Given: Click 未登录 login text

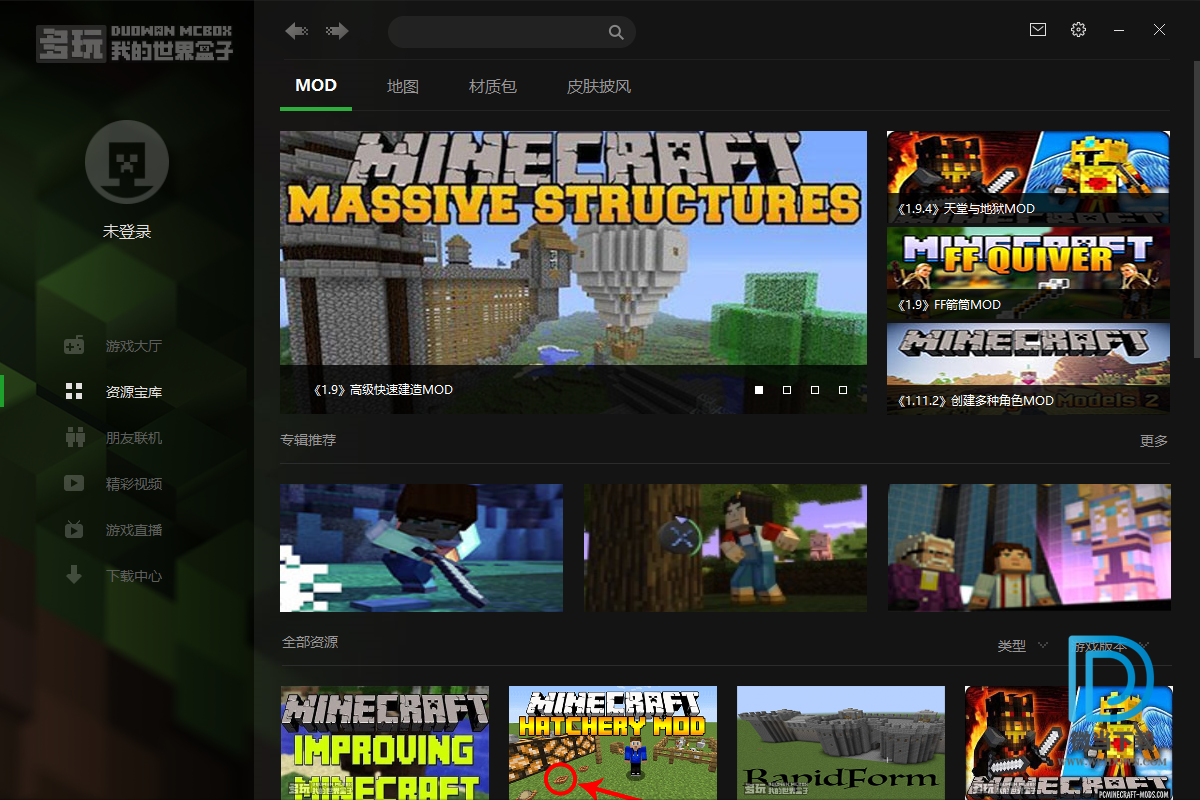Looking at the screenshot, I should pos(127,231).
